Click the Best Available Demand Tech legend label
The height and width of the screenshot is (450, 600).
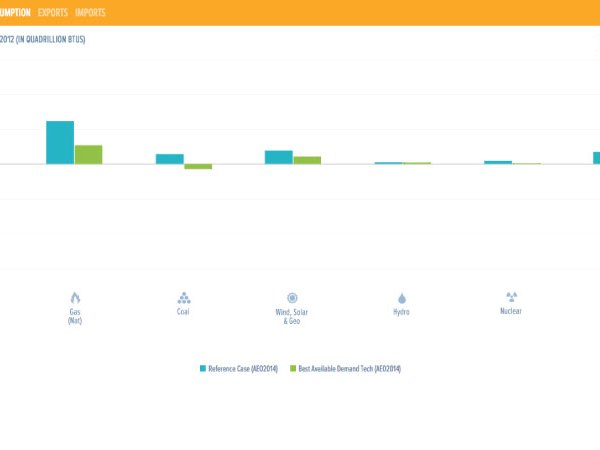click(349, 368)
